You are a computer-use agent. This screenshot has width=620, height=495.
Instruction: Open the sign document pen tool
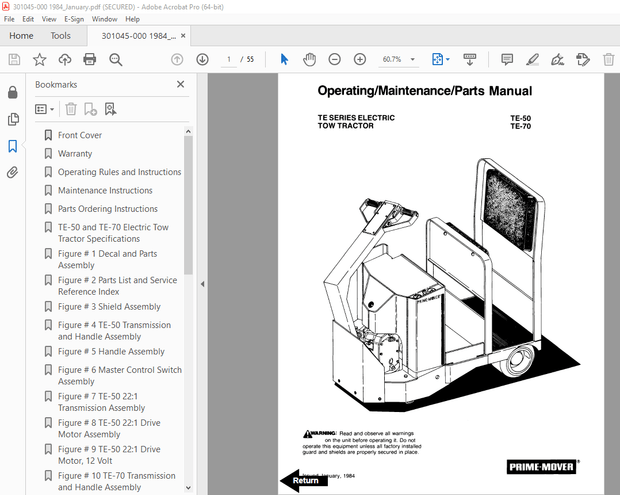(x=558, y=60)
